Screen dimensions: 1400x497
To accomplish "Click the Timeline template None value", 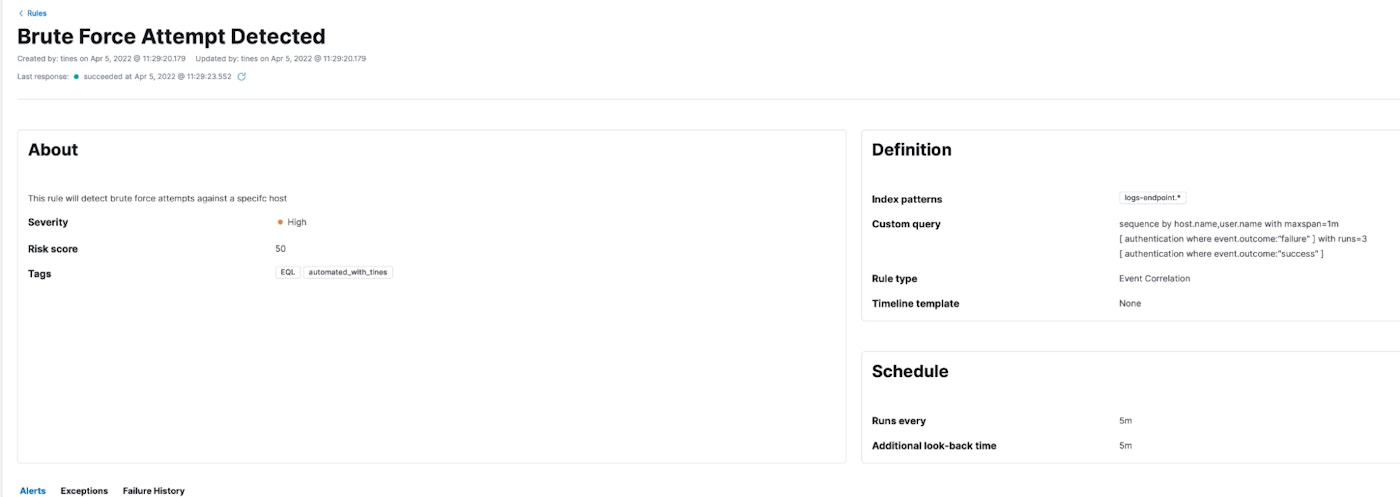I will [x=1130, y=303].
